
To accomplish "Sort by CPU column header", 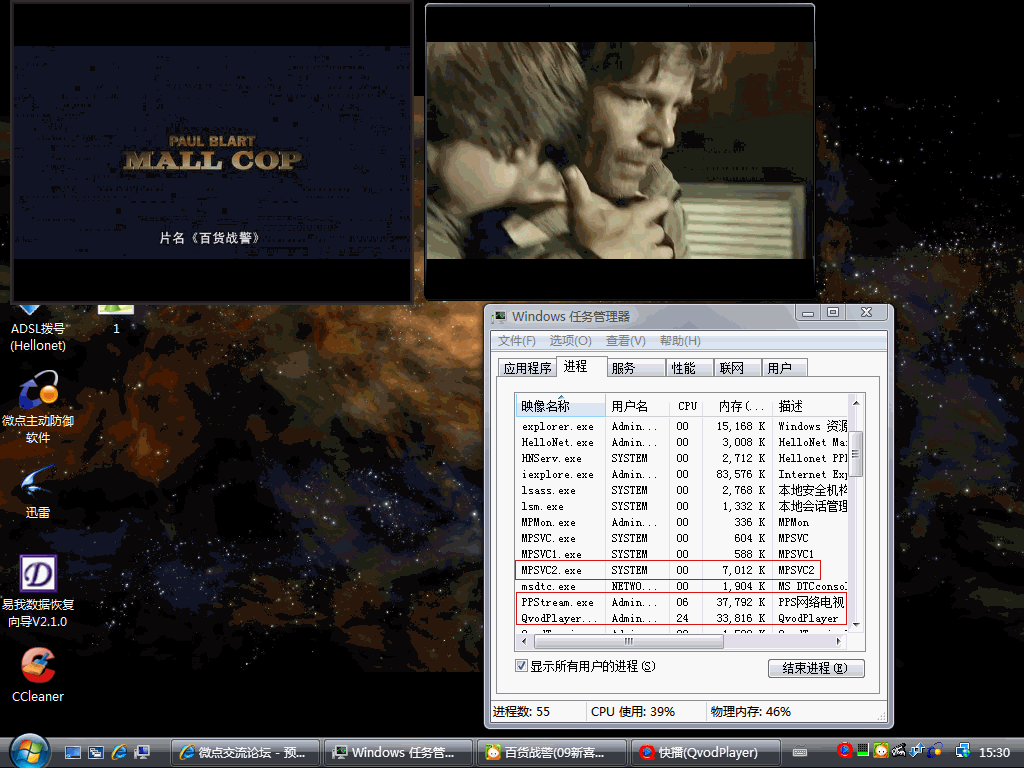I will pos(686,406).
